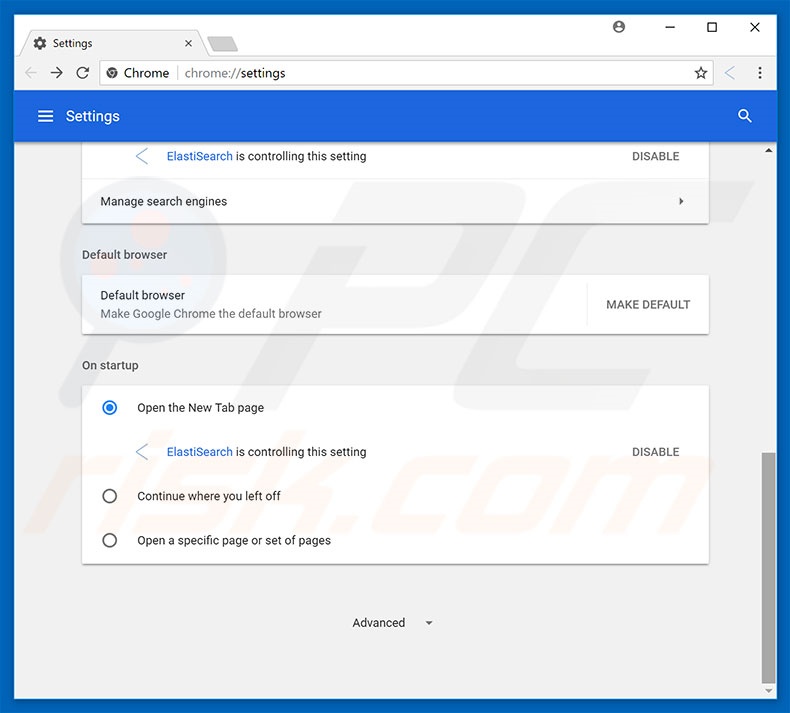Go back using the back arrow

(31, 73)
